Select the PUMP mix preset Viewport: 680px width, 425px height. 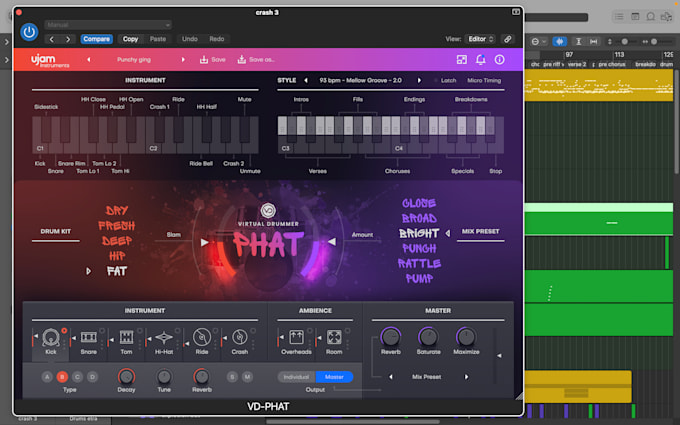pos(419,278)
